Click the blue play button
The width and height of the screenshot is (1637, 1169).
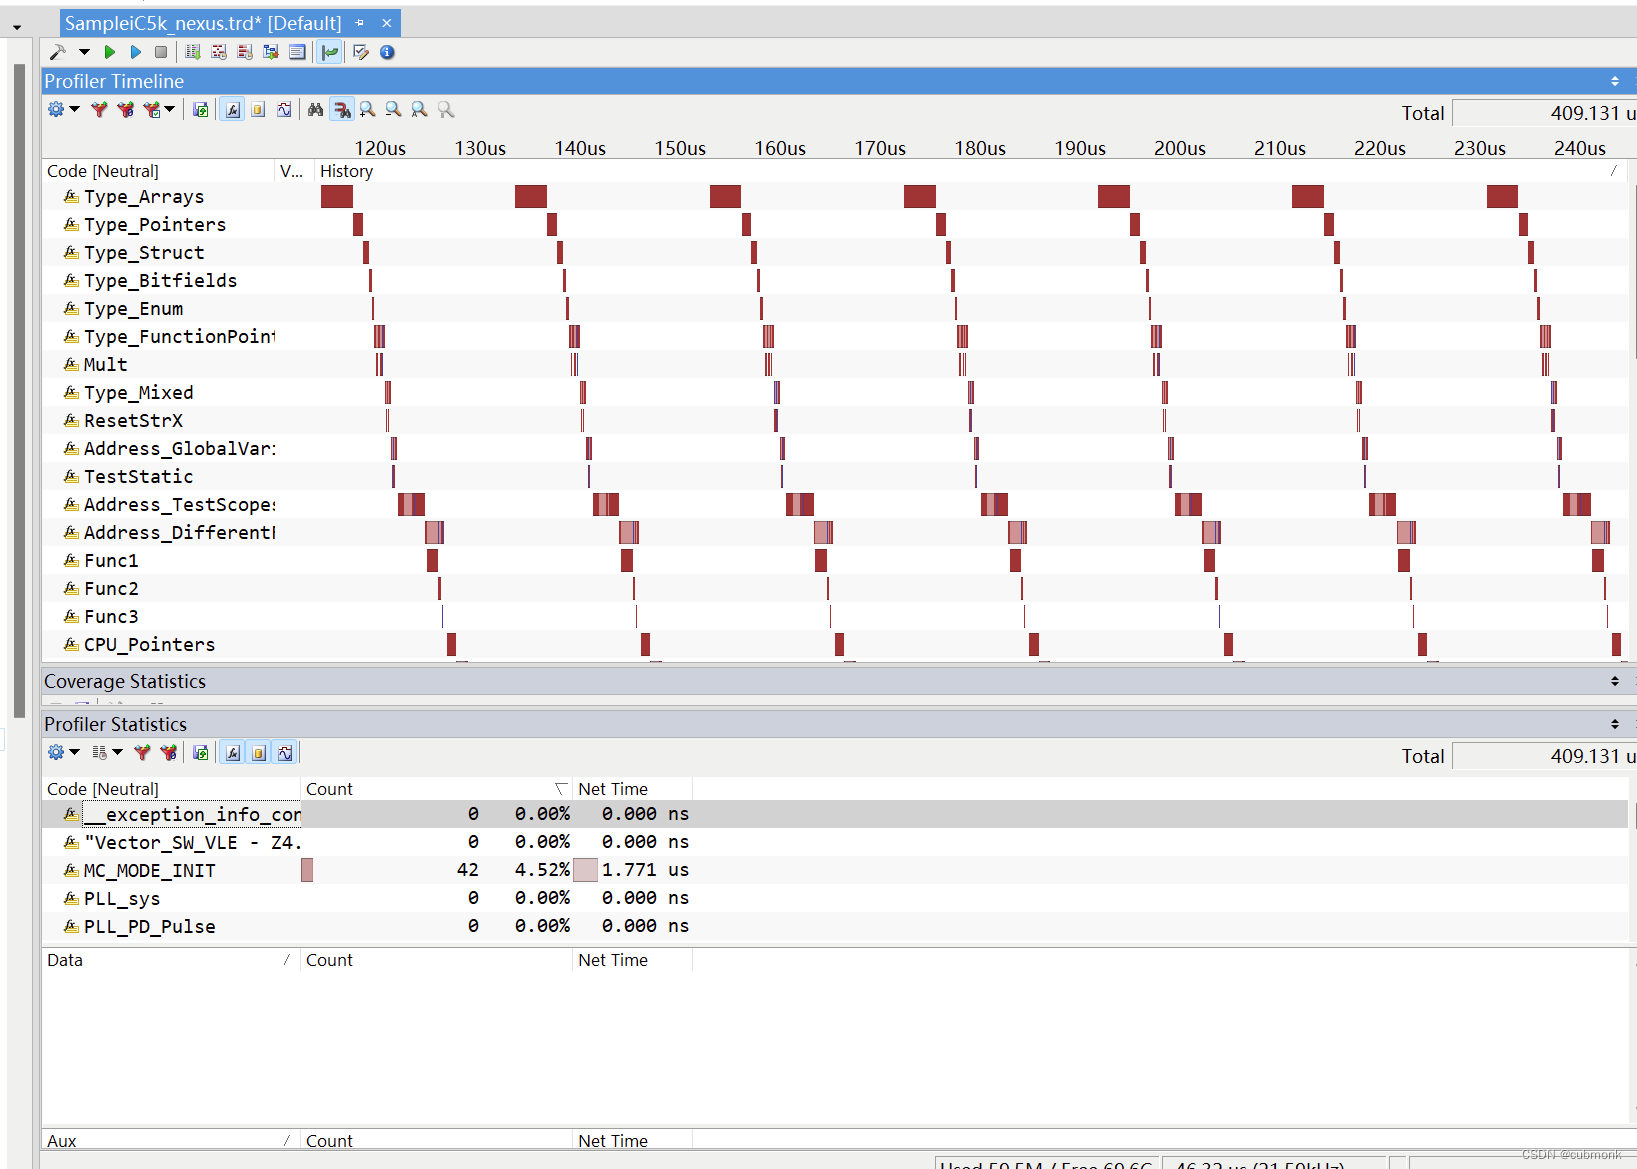tap(136, 52)
